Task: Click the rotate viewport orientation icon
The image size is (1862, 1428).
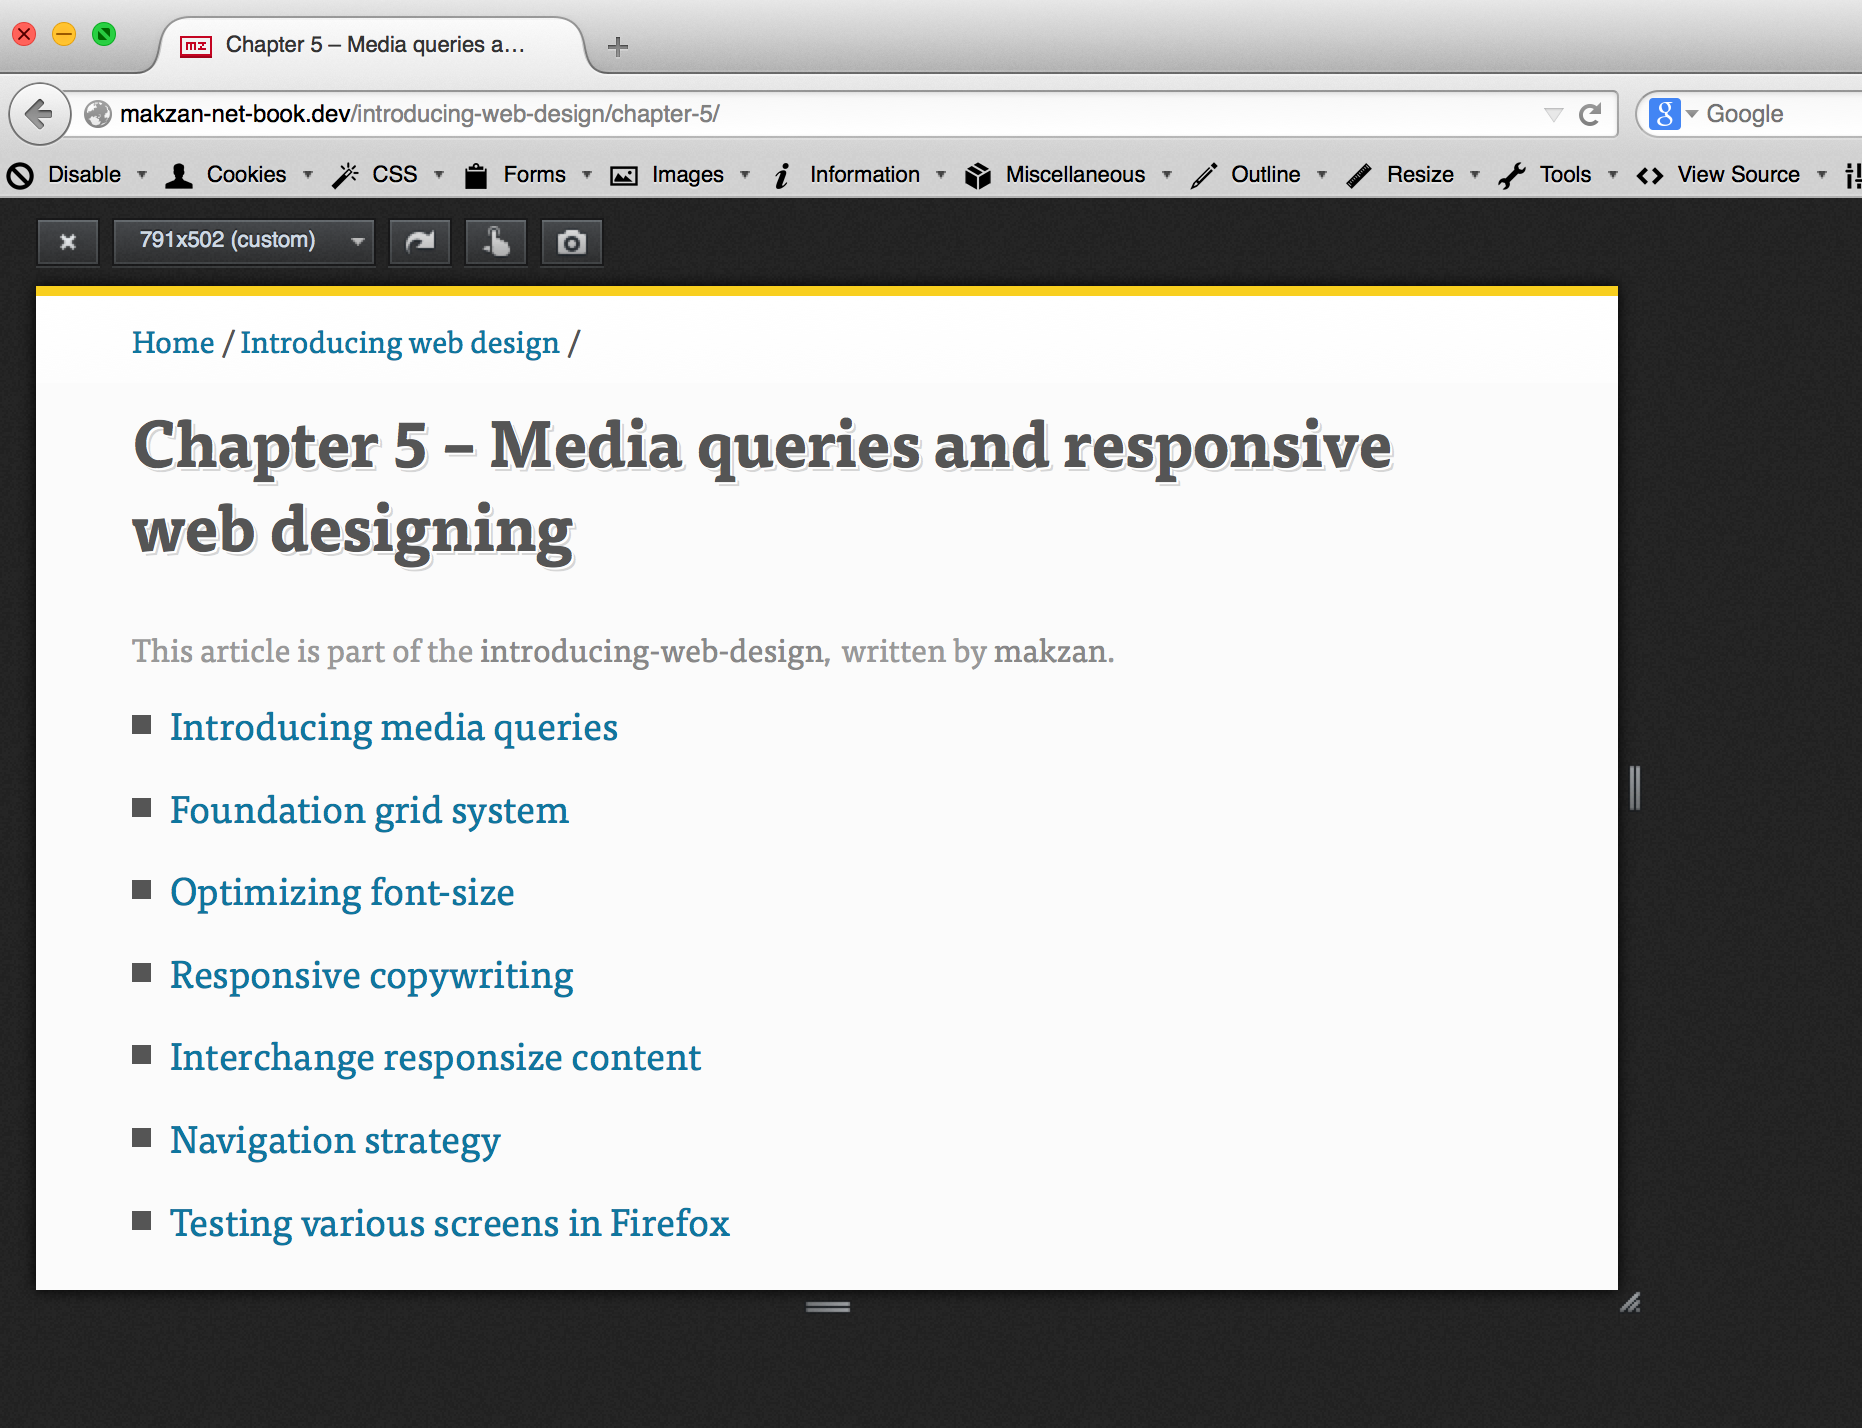Action: coord(419,241)
